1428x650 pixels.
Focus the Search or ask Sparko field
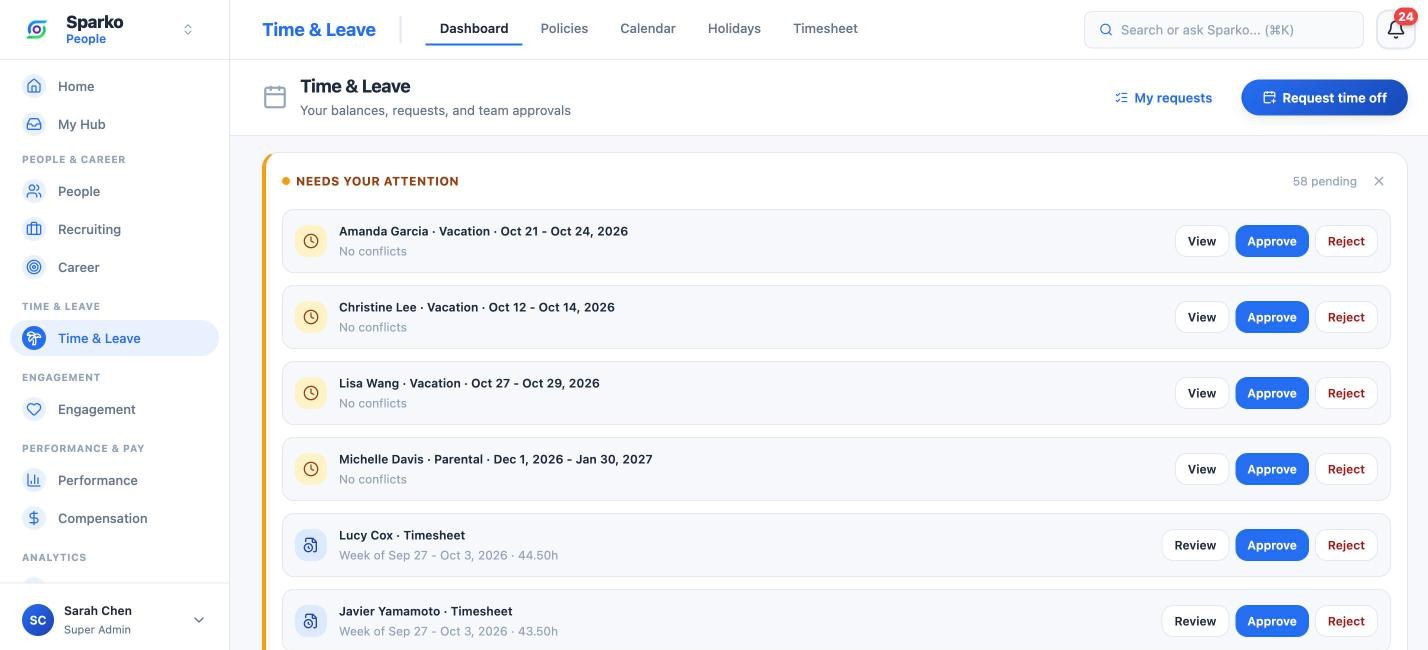[1223, 30]
